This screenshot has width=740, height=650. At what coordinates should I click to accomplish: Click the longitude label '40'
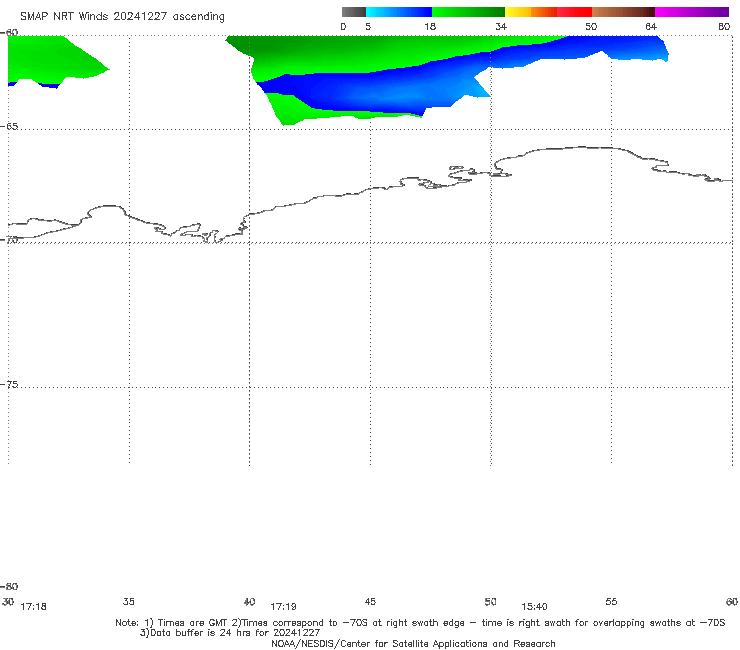pyautogui.click(x=250, y=602)
